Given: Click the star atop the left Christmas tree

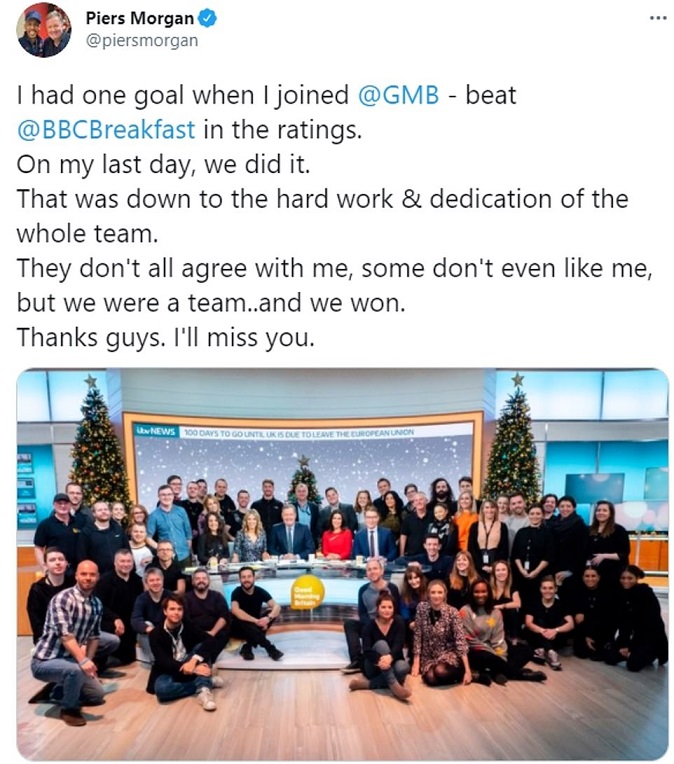Looking at the screenshot, I should tap(91, 381).
